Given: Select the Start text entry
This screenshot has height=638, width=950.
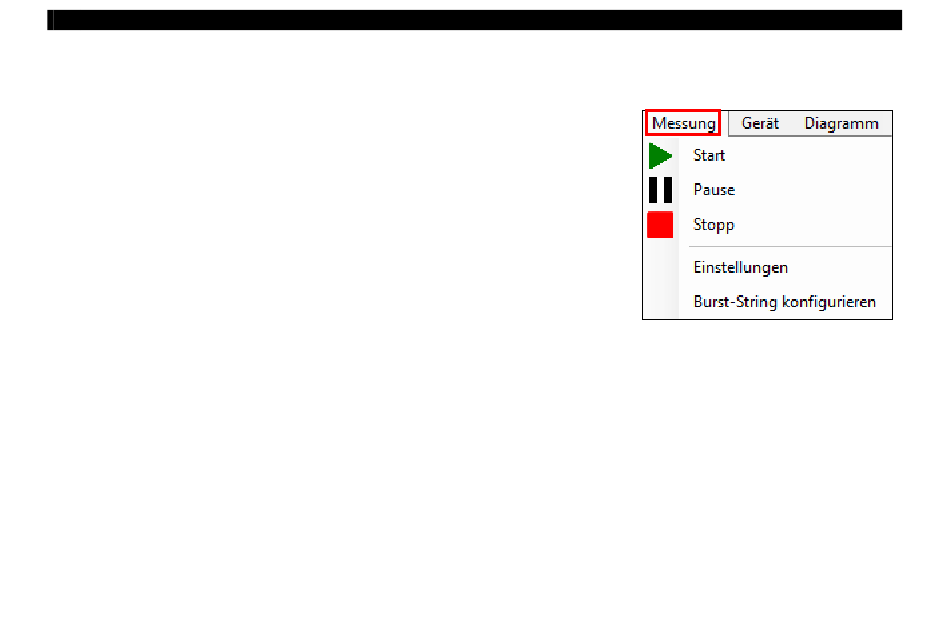Looking at the screenshot, I should click(x=709, y=156).
